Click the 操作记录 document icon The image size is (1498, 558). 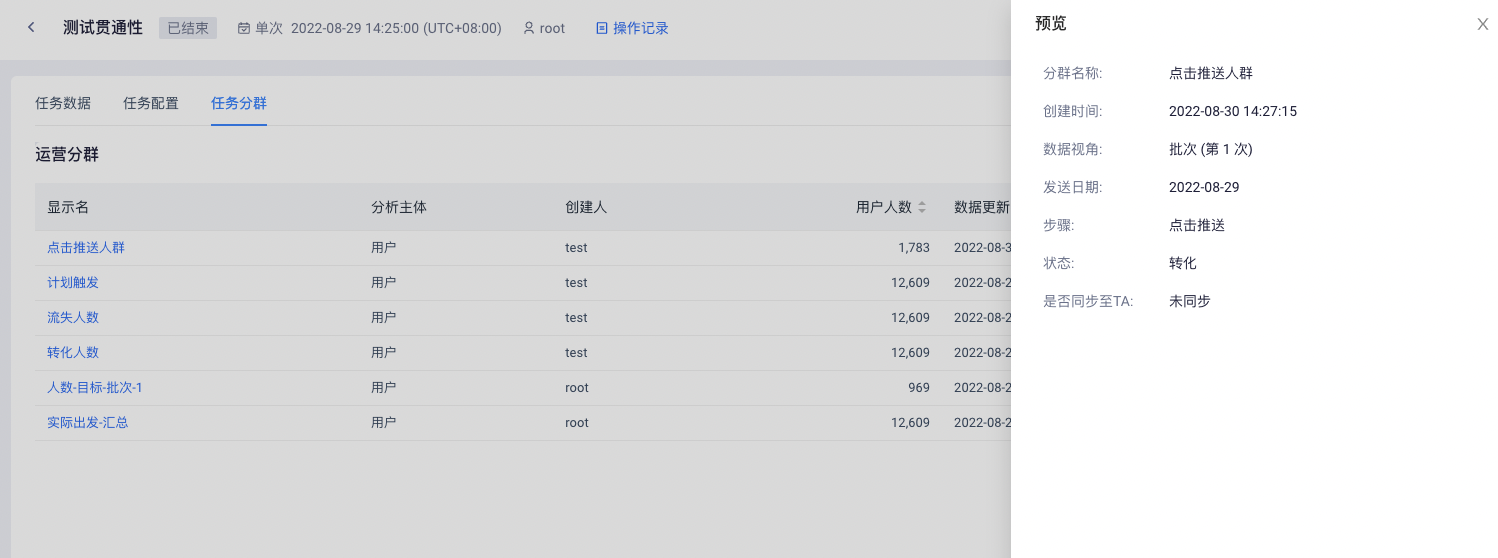602,28
